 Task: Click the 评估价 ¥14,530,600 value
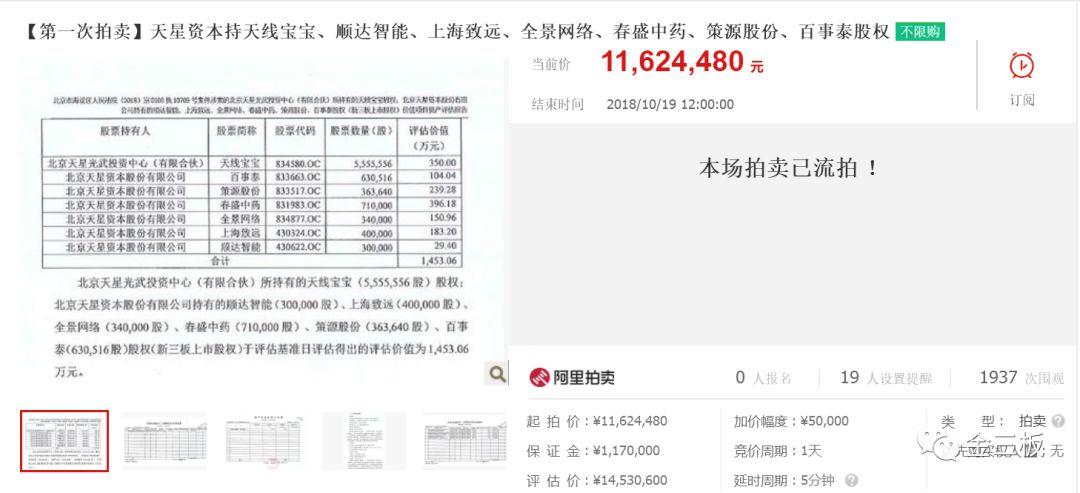coord(630,481)
